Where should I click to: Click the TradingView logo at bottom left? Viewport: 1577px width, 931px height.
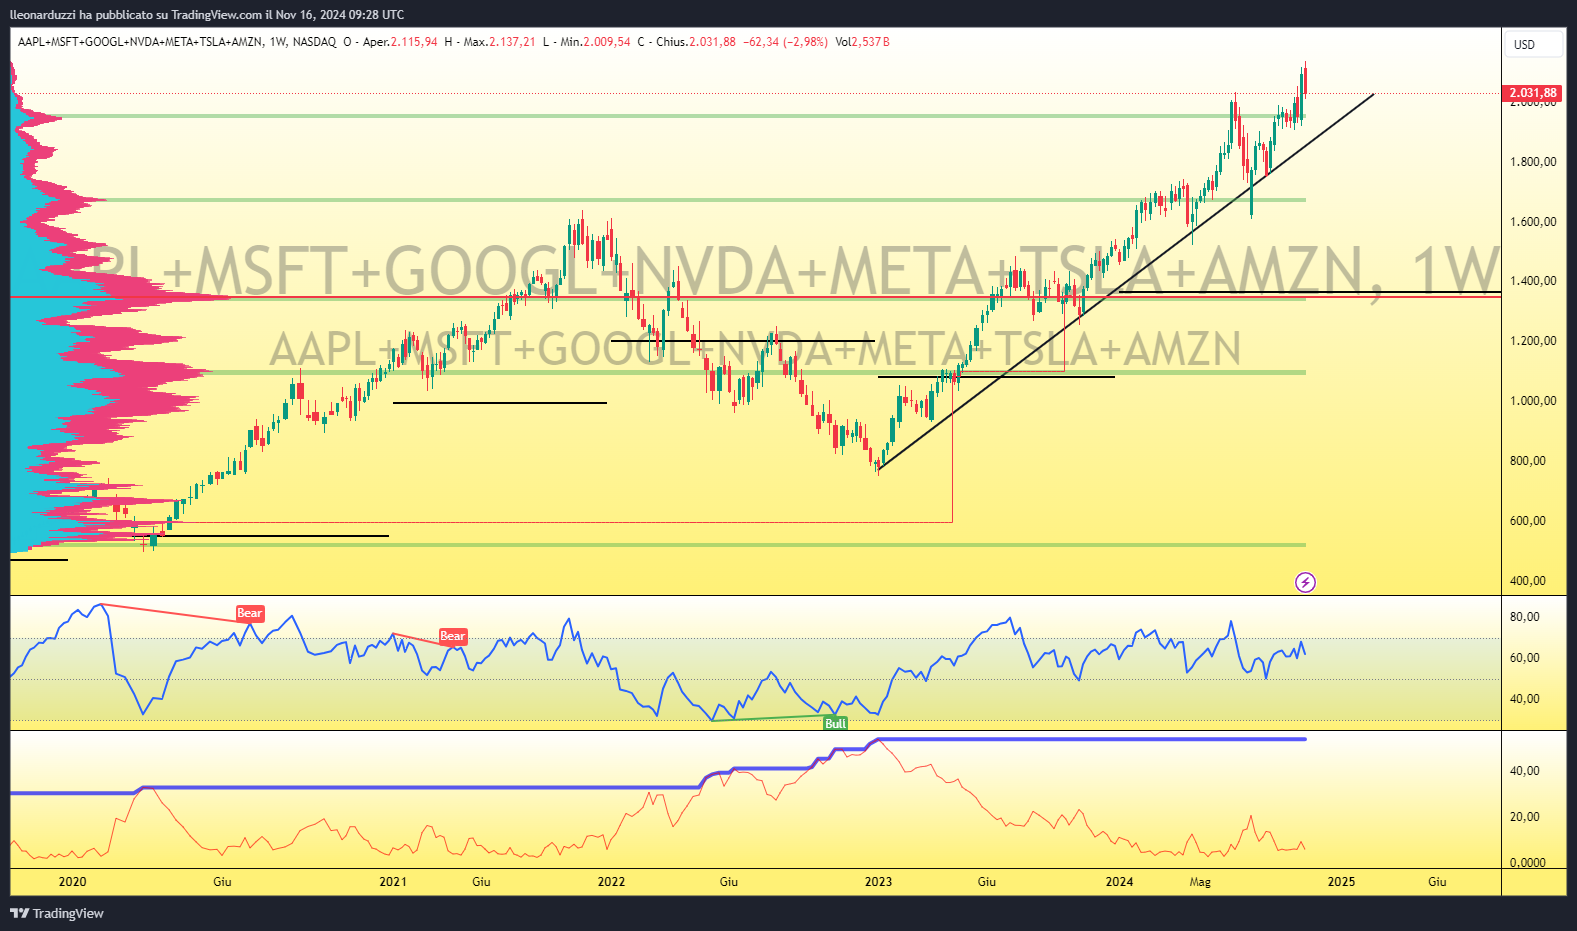(57, 913)
